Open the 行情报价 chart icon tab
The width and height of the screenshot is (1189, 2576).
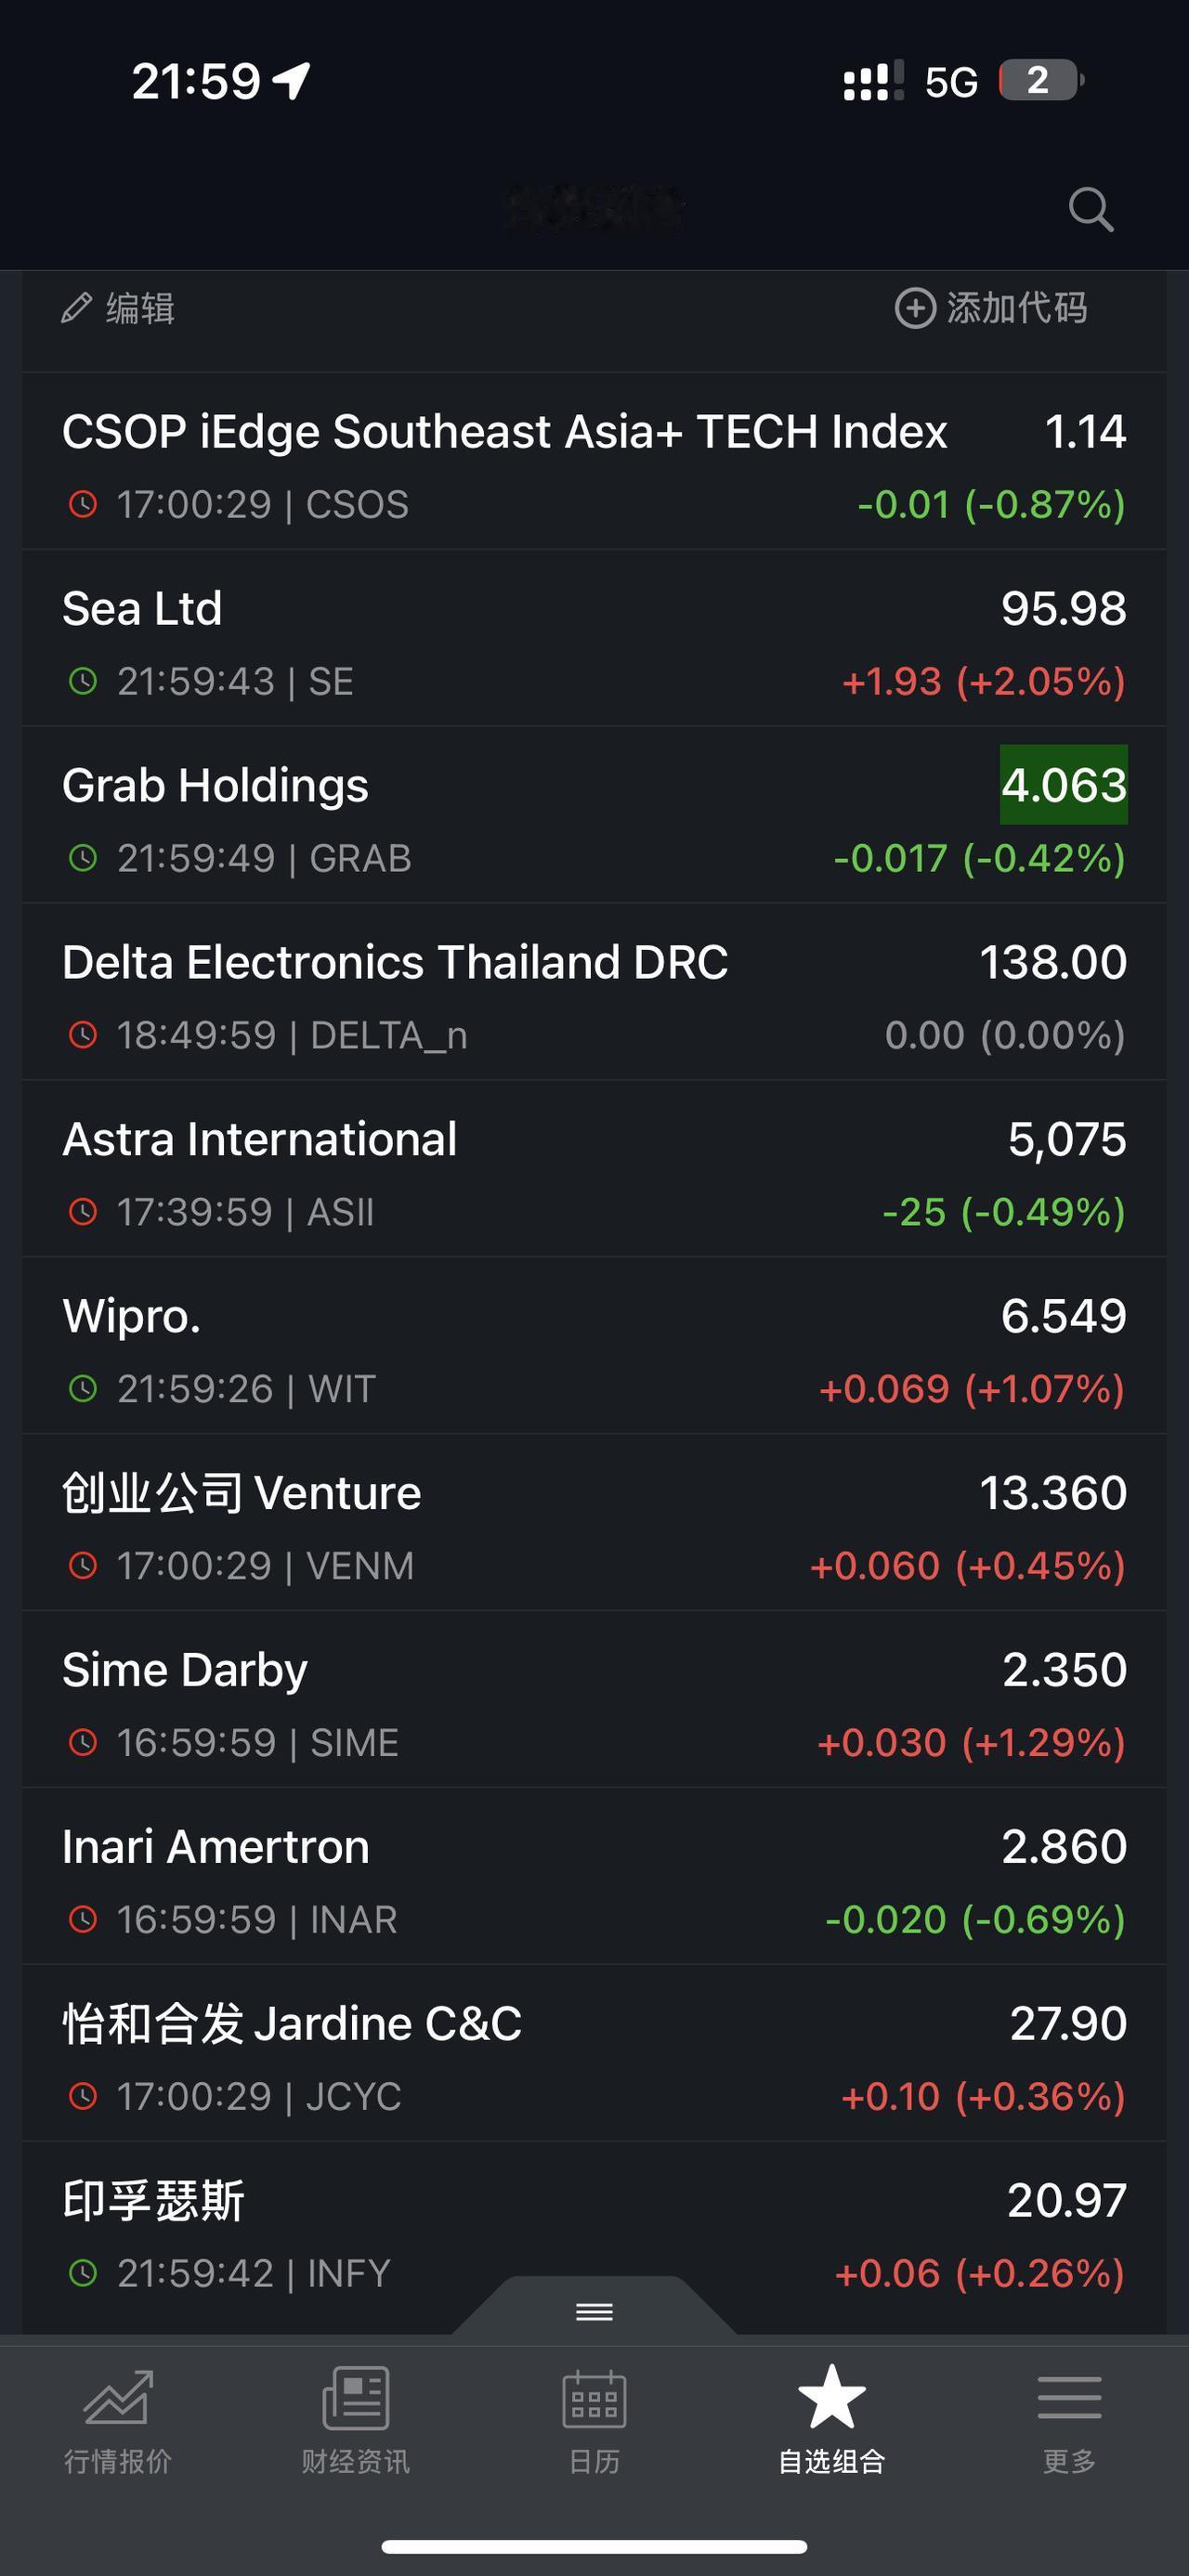click(x=118, y=2420)
